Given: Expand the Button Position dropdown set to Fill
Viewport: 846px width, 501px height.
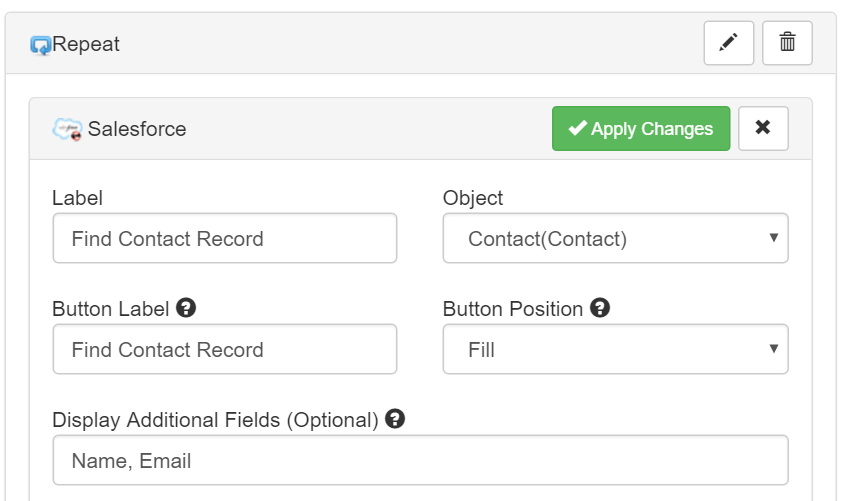Looking at the screenshot, I should pos(616,349).
